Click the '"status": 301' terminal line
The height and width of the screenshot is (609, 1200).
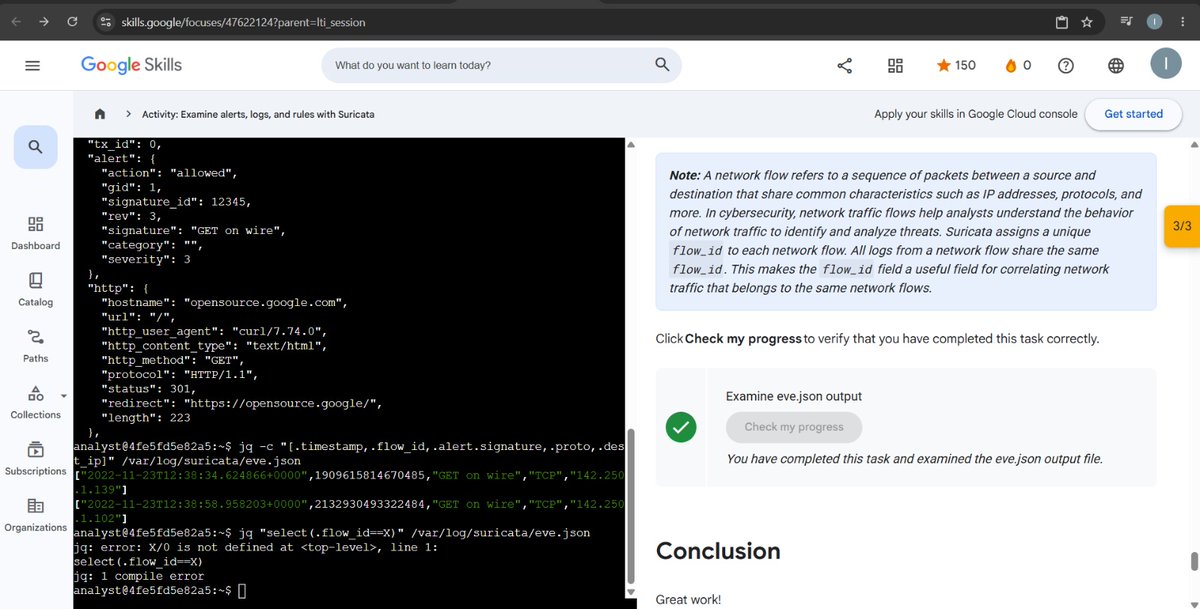(x=148, y=388)
